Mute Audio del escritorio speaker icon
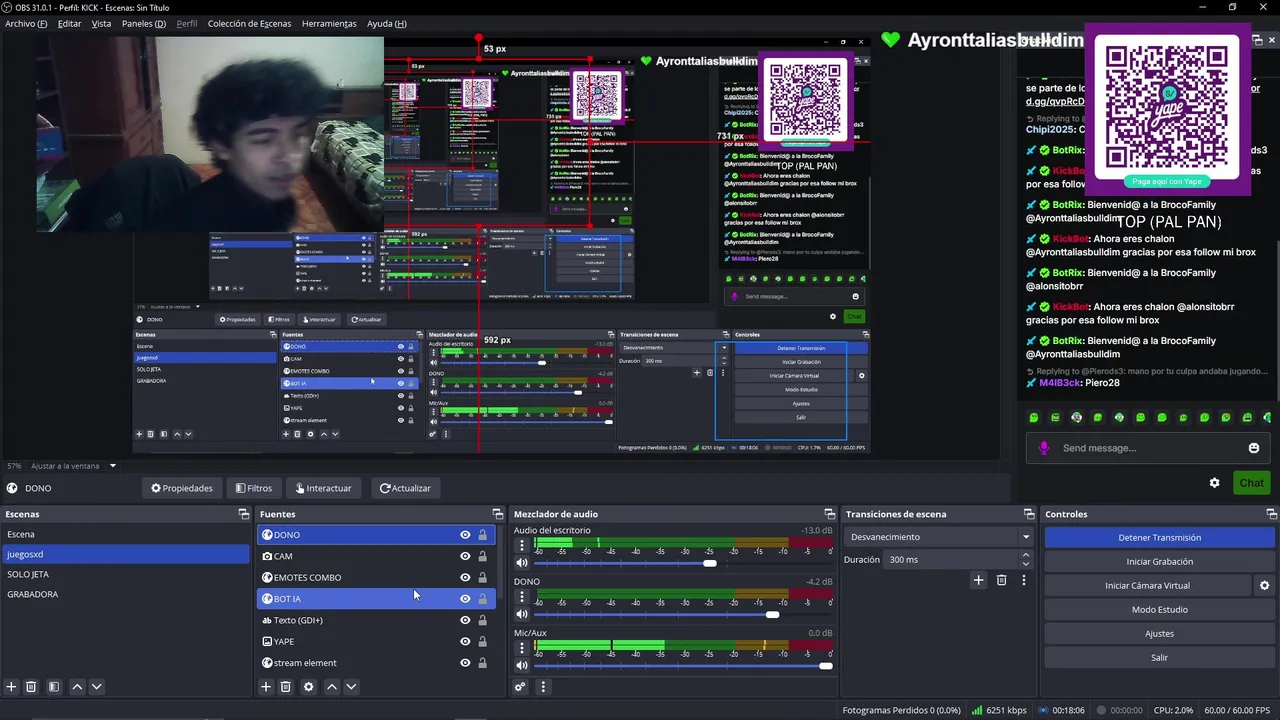 521,563
